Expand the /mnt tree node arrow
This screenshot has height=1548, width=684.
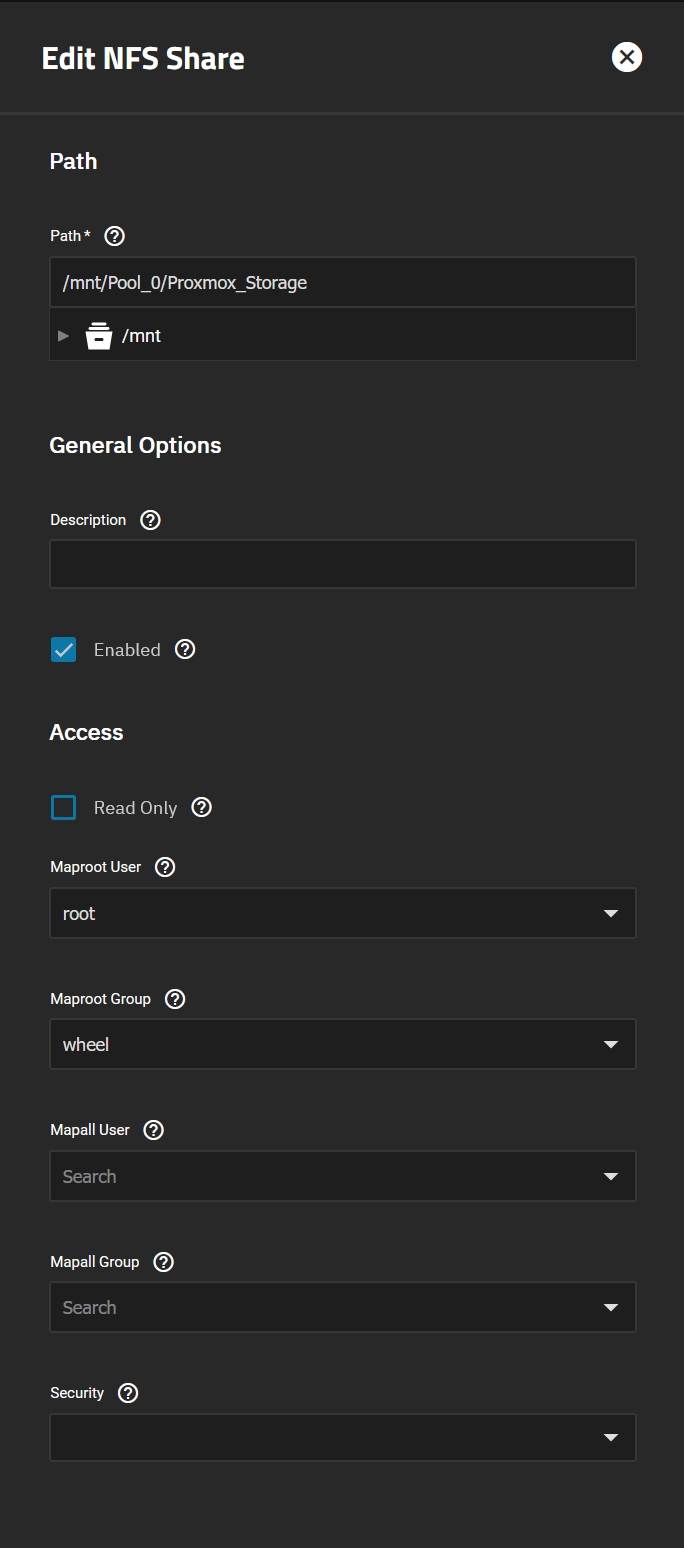tap(64, 336)
